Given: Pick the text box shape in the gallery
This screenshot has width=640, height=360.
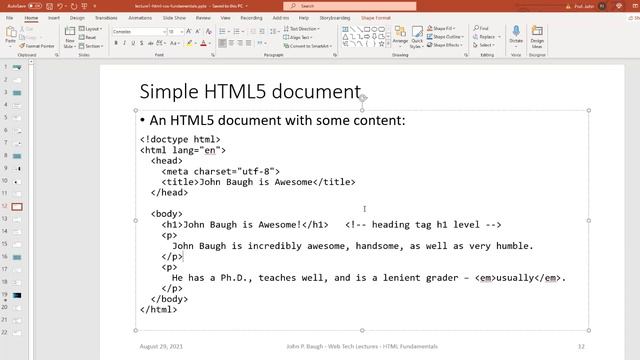Looking at the screenshot, I should (345, 29).
